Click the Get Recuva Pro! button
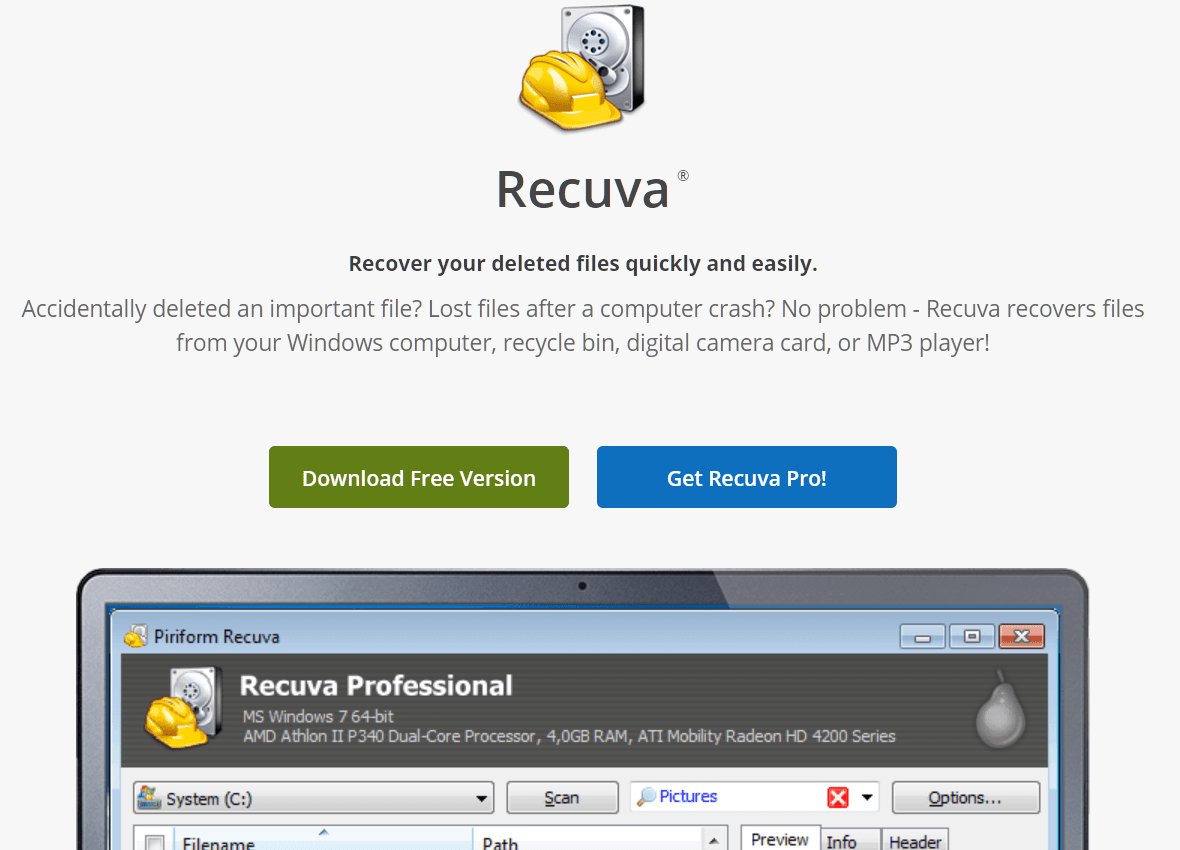 pyautogui.click(x=747, y=477)
